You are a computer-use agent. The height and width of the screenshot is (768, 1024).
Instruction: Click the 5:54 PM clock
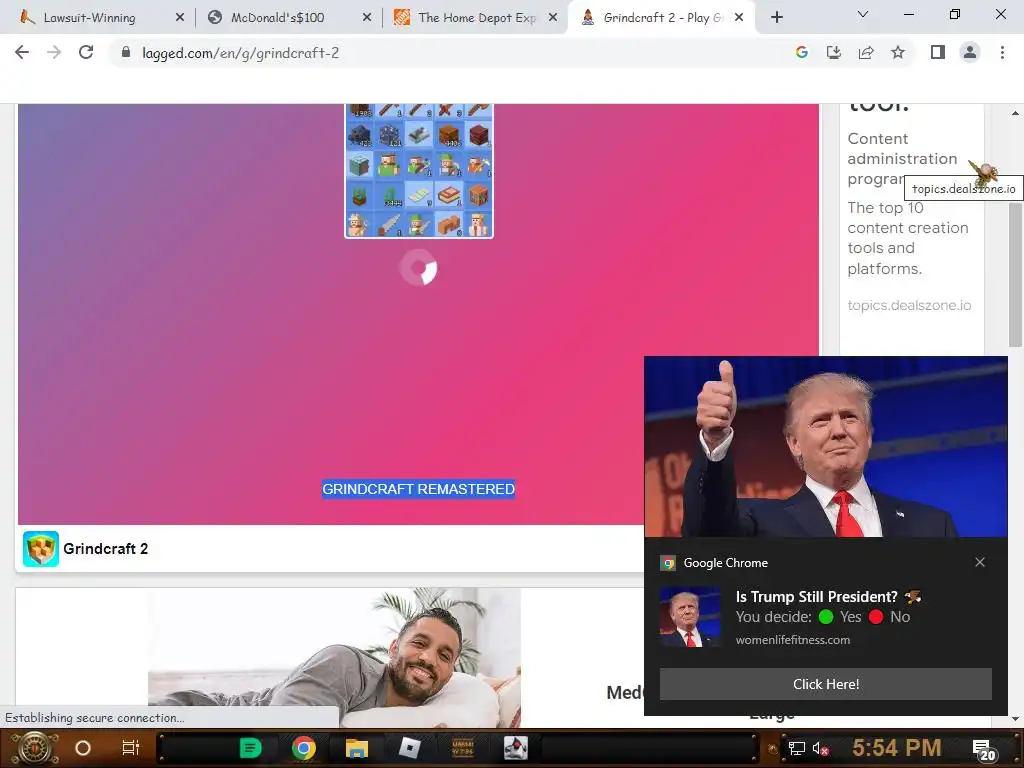click(x=897, y=747)
